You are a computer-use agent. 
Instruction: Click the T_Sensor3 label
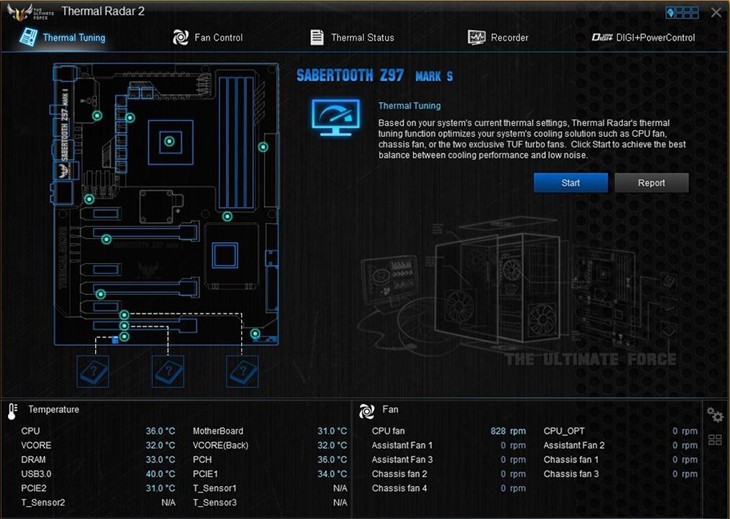[215, 503]
